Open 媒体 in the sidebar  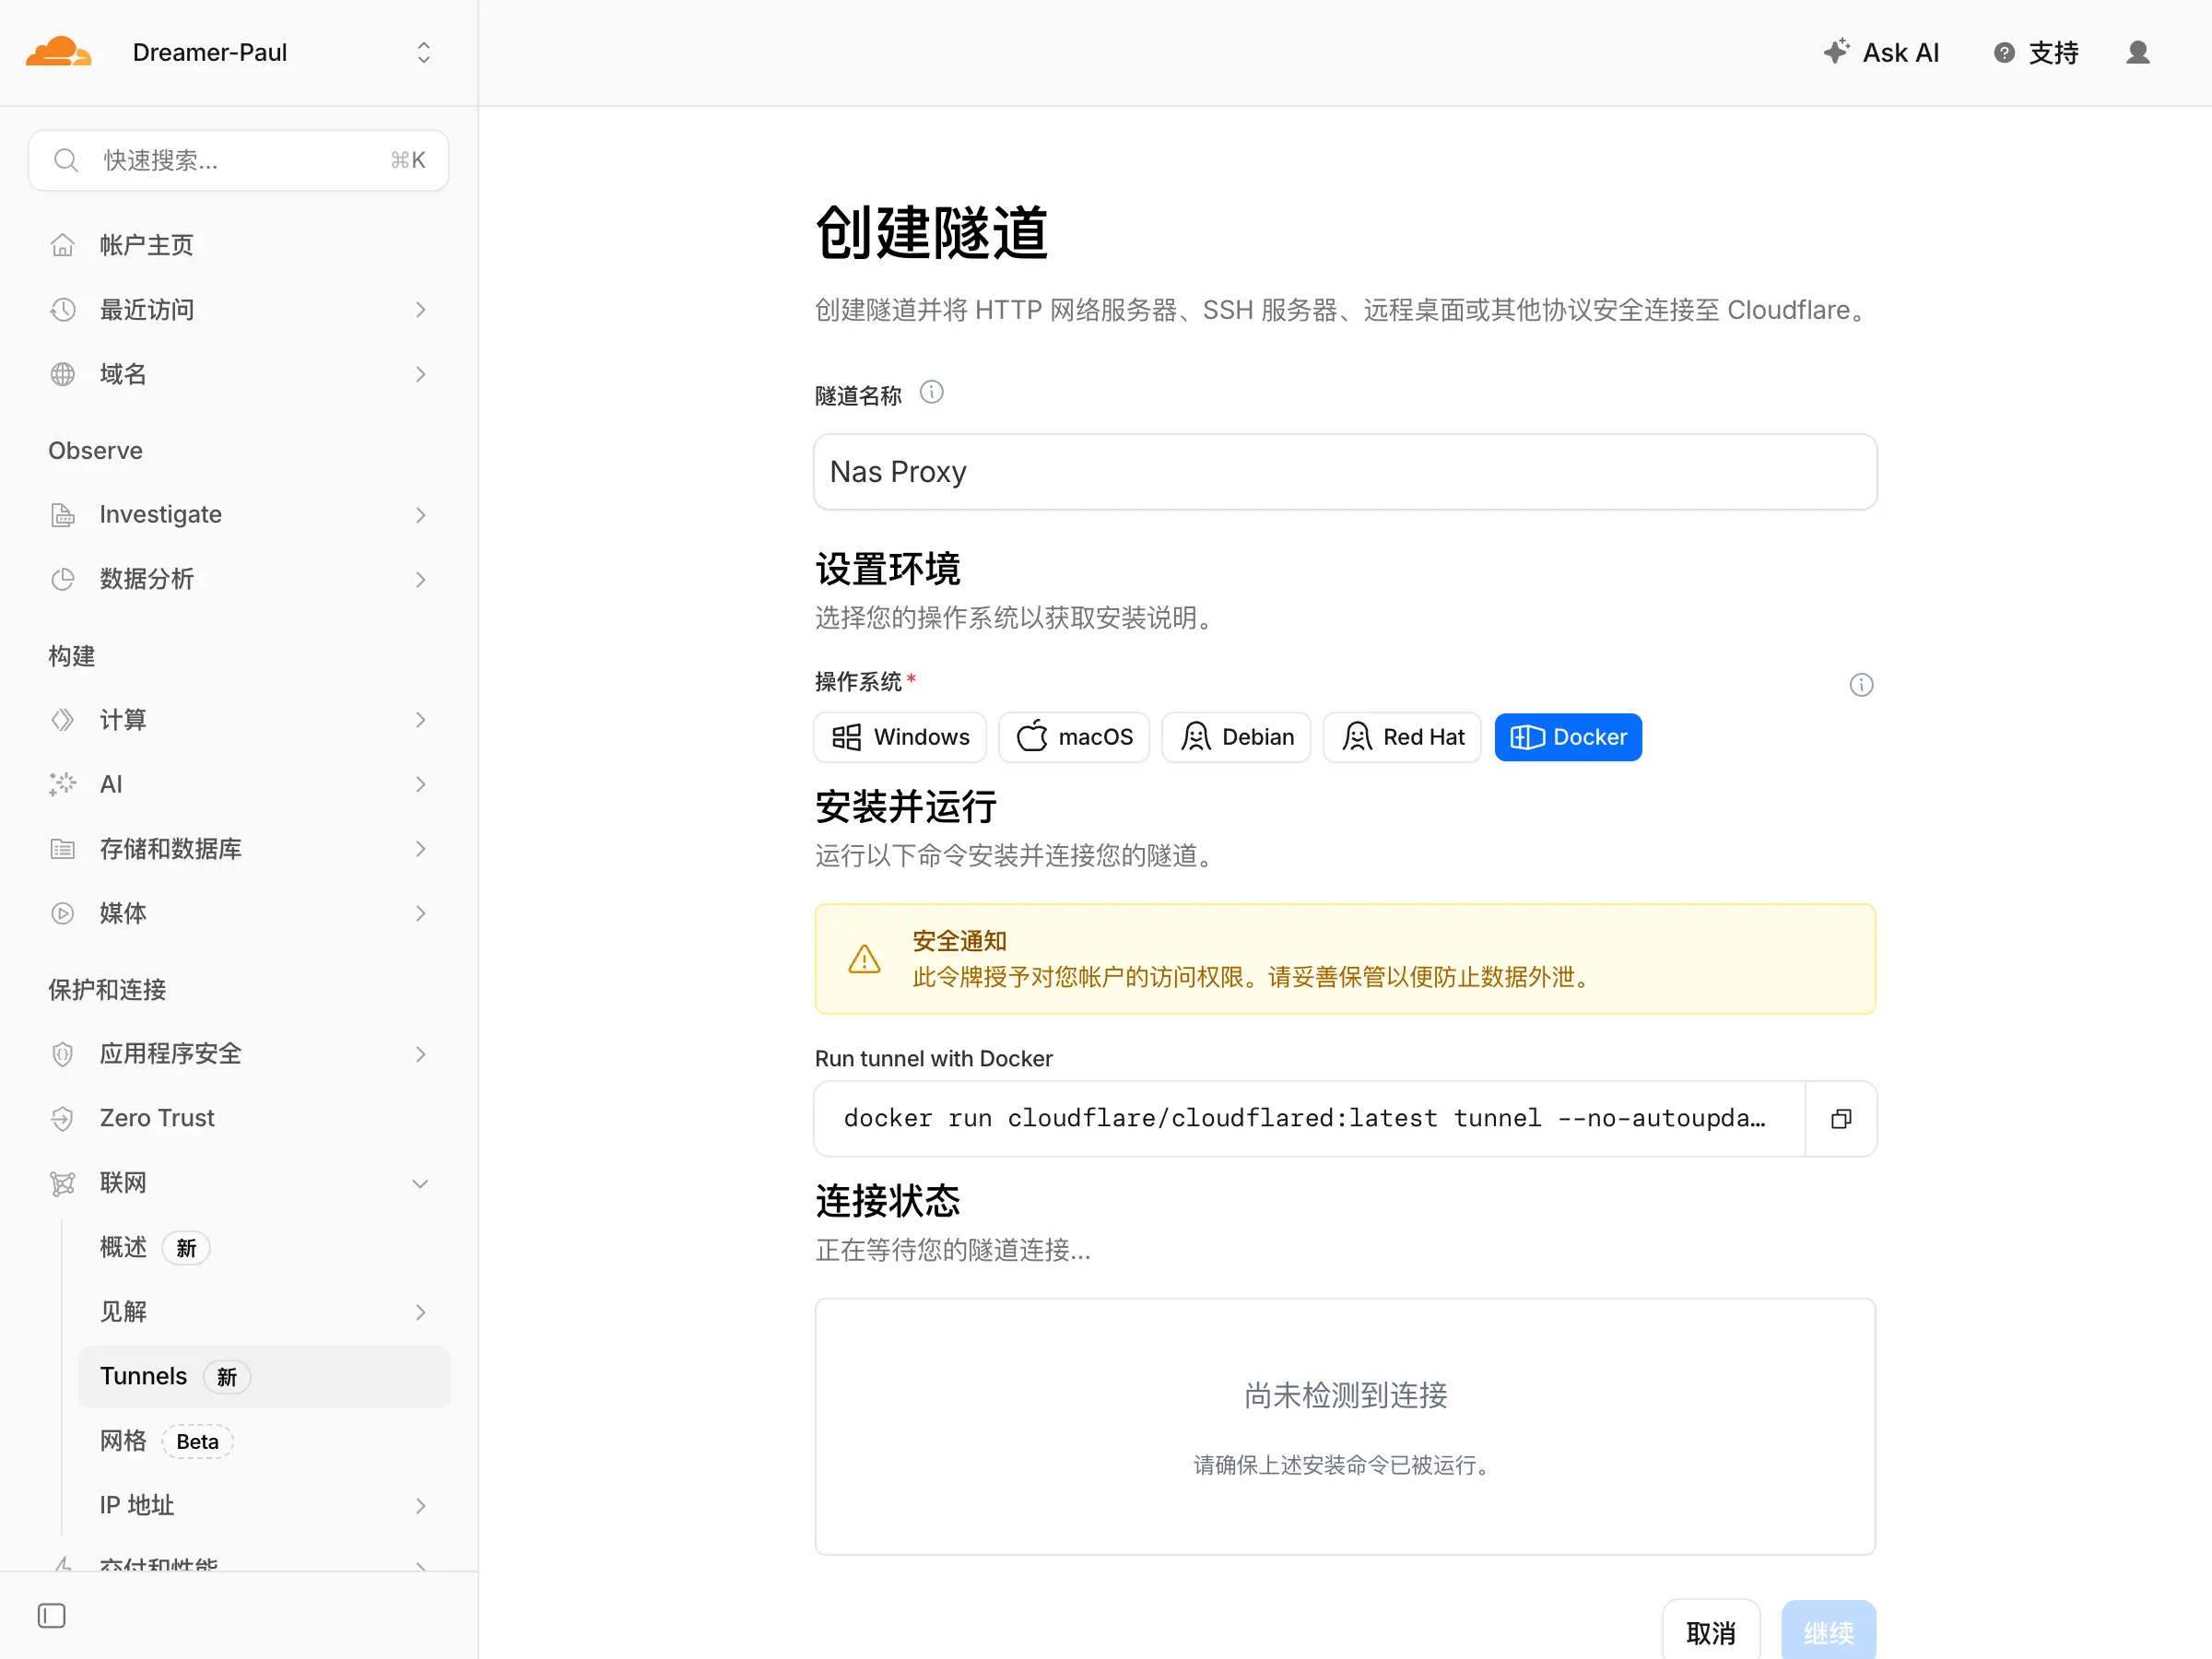click(x=123, y=913)
